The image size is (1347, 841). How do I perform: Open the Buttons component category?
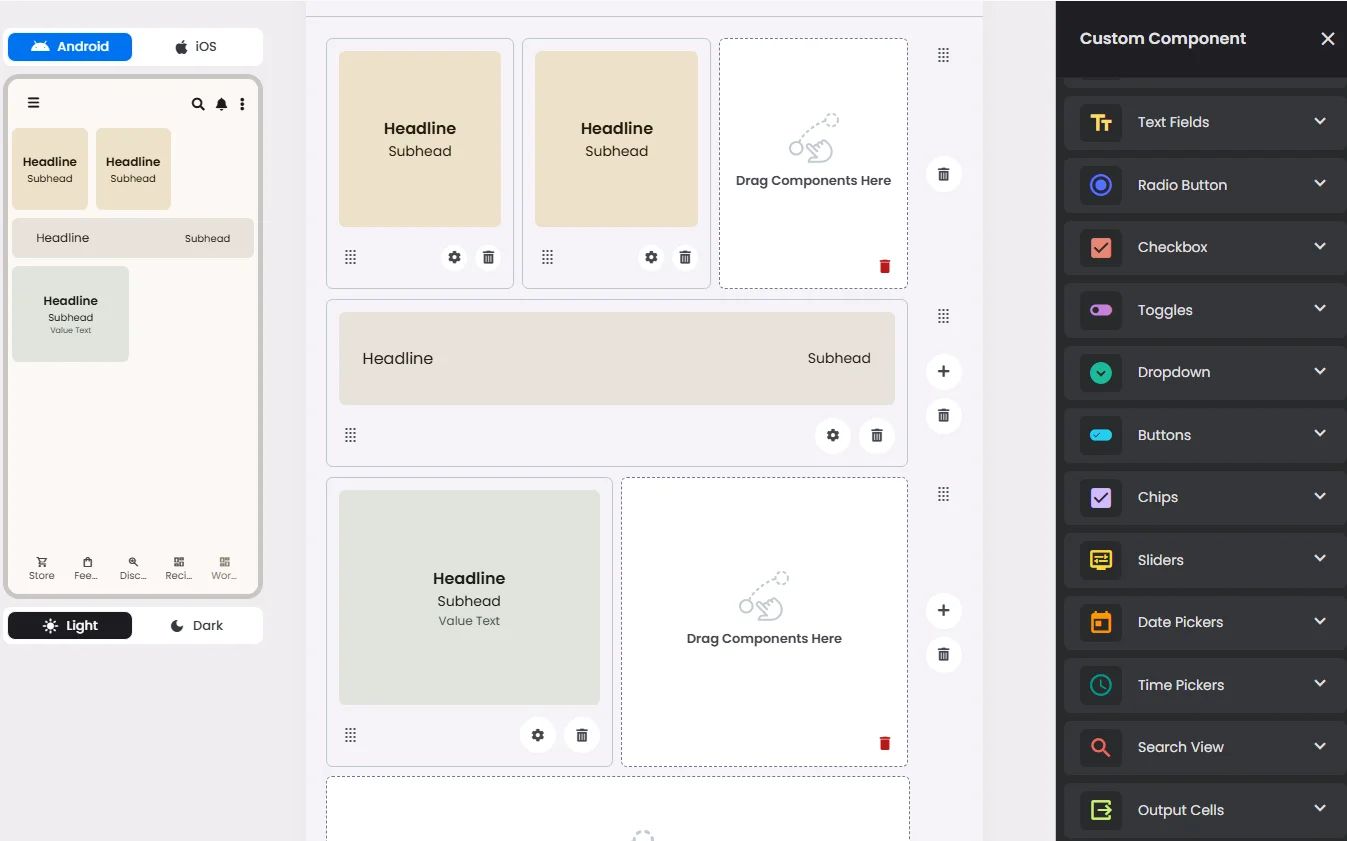click(x=1204, y=435)
